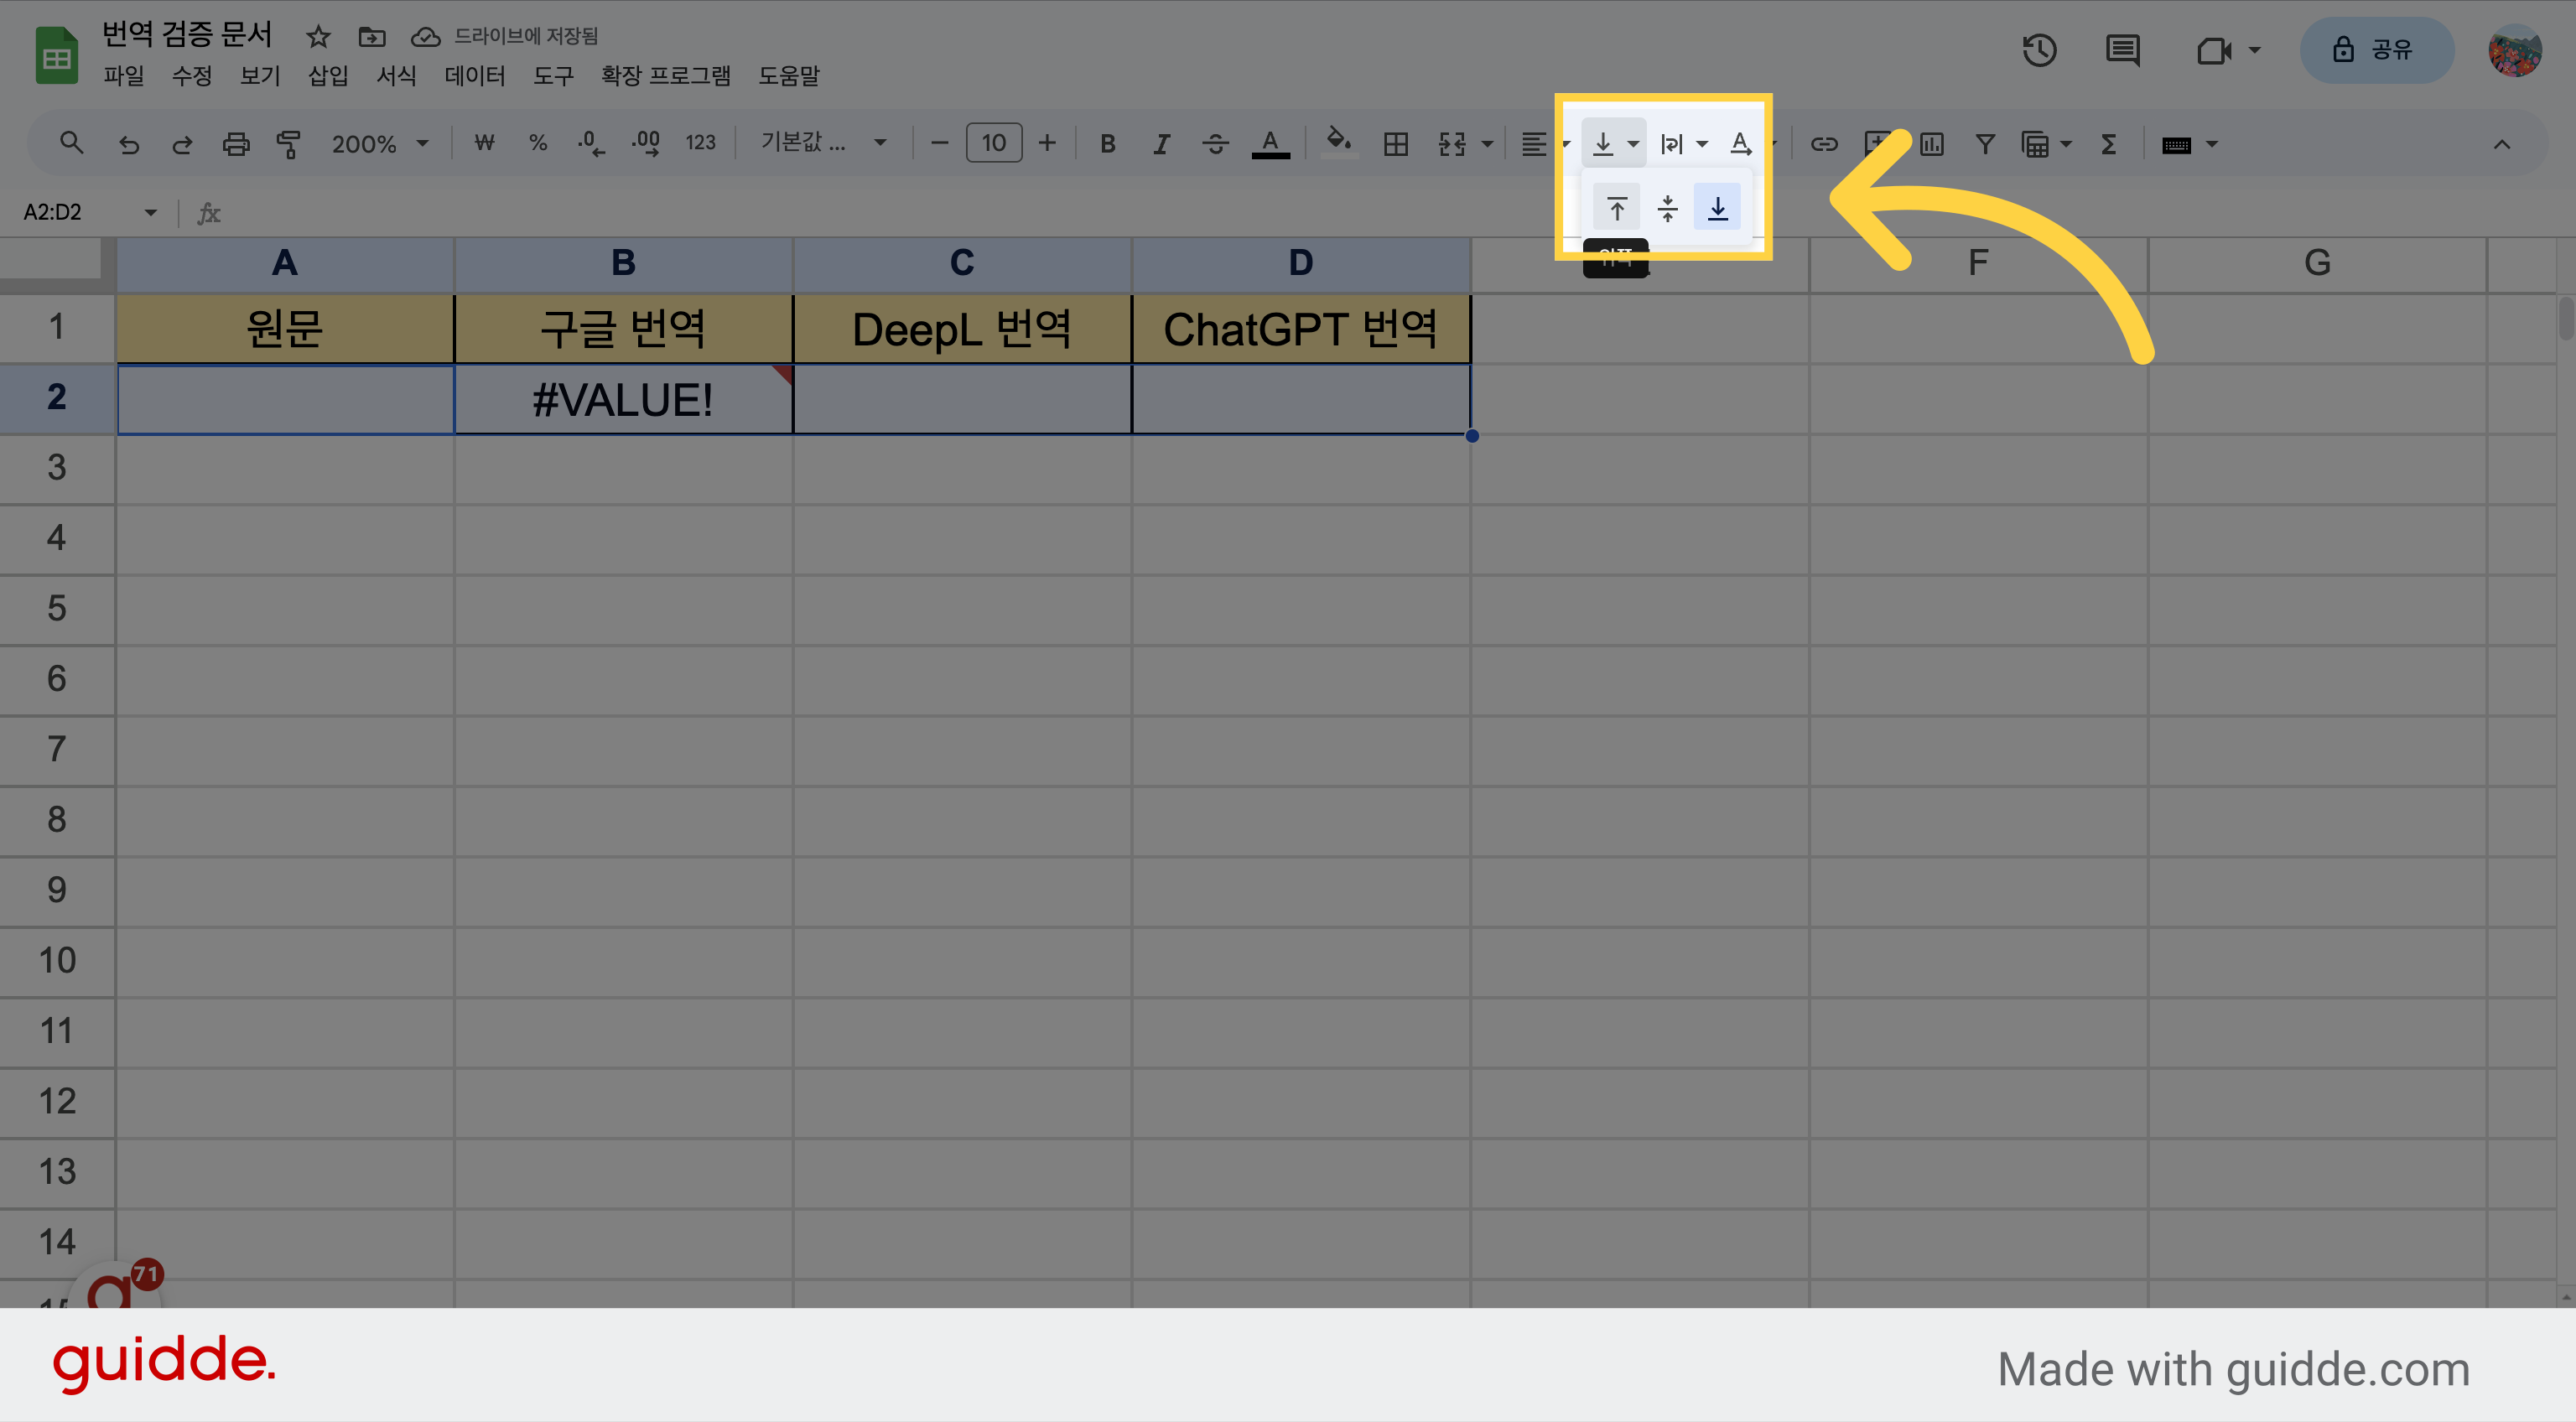Choose bottom vertical alignment
Image resolution: width=2576 pixels, height=1422 pixels.
[x=1717, y=208]
